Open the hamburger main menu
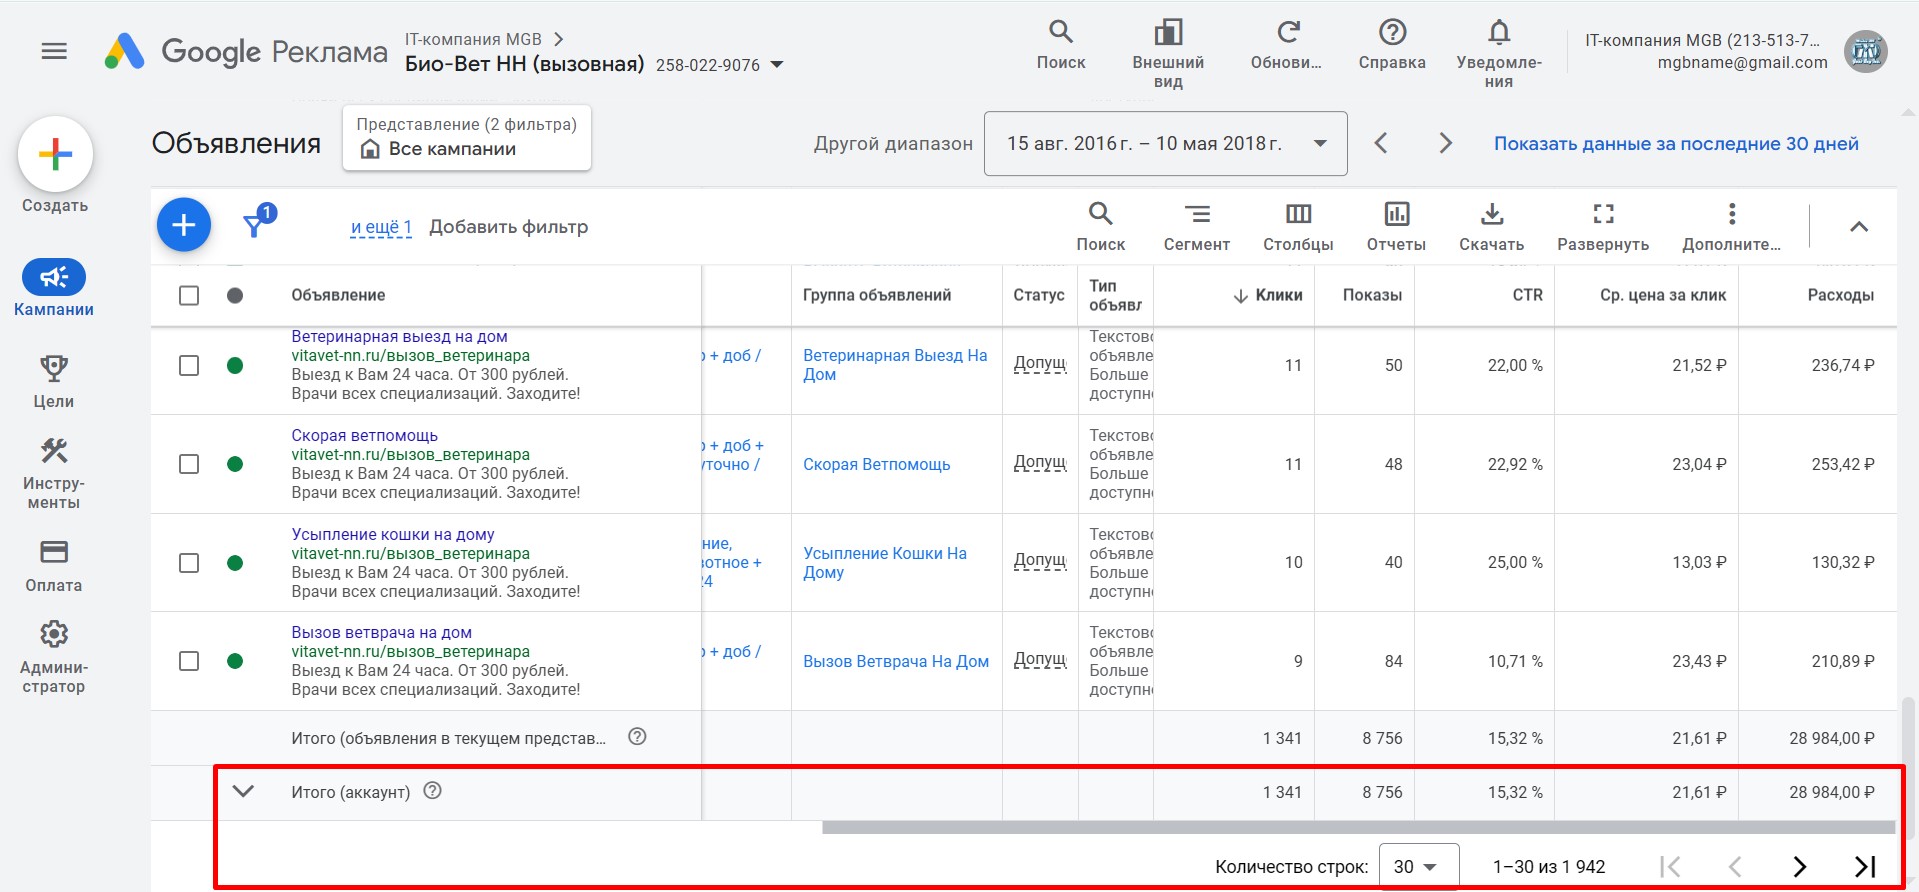The height and width of the screenshot is (892, 1919). point(54,51)
